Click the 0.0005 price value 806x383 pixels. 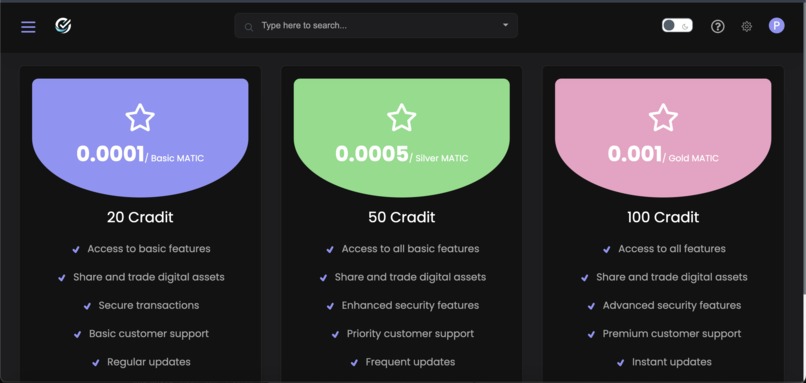pos(372,154)
